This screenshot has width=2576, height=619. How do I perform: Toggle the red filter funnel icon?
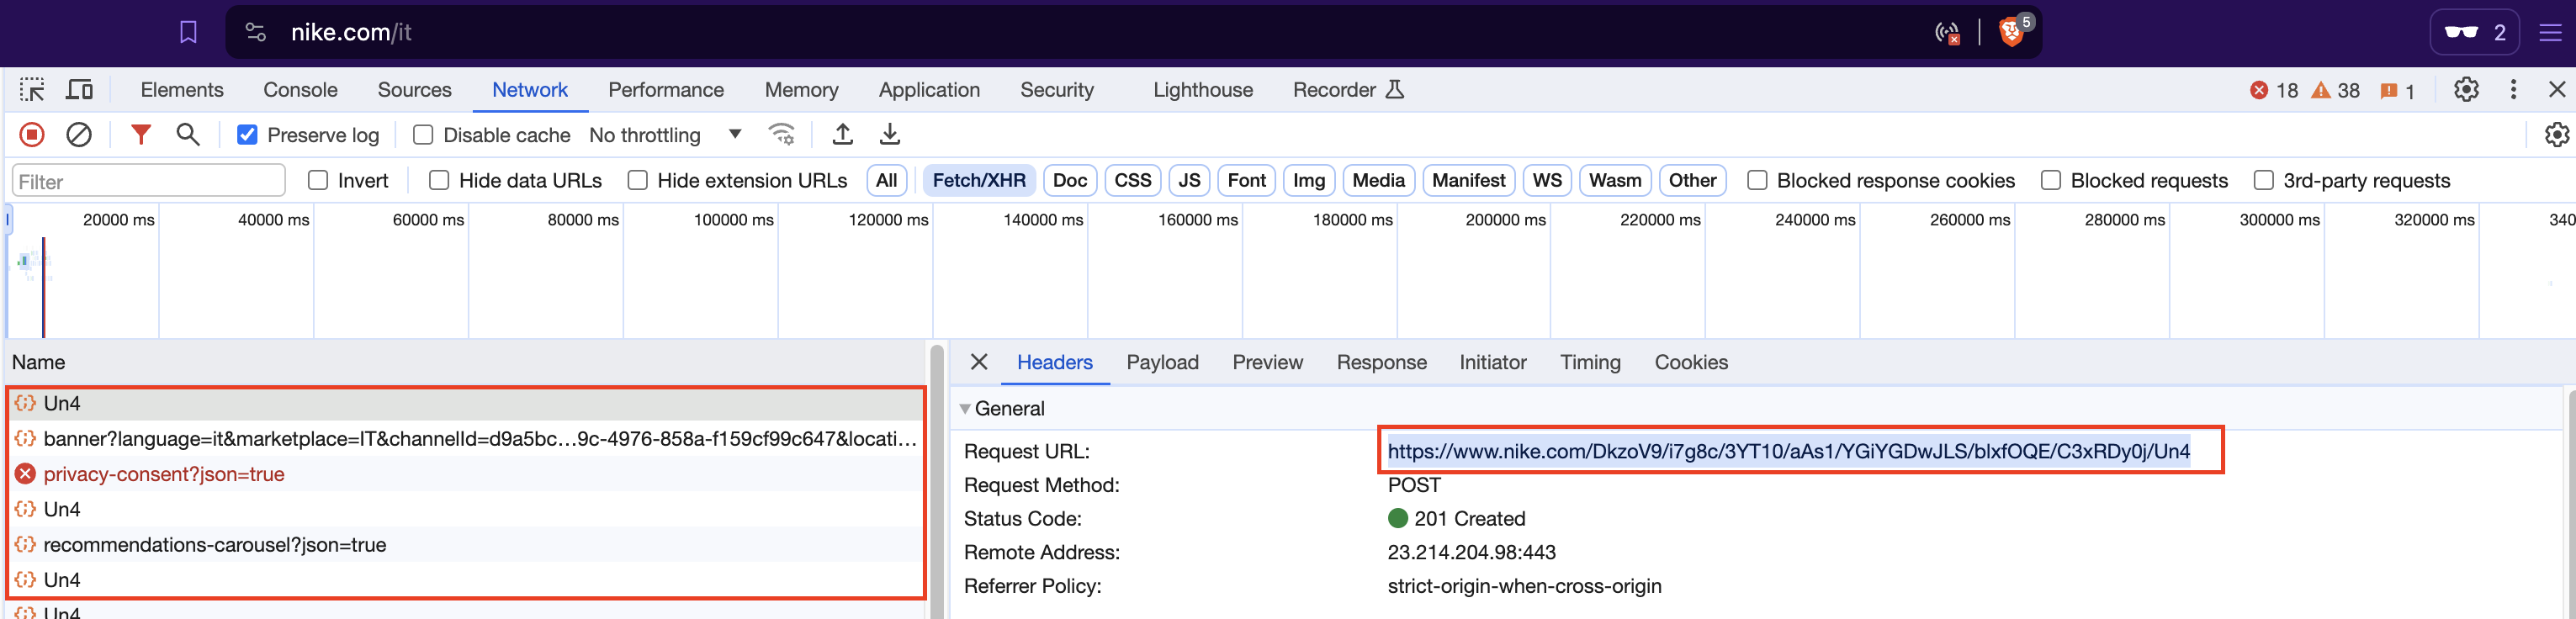(141, 134)
